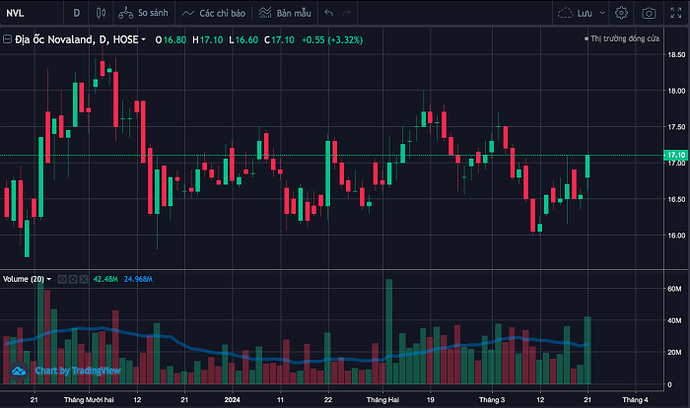Click the Tháng 3 time axis label
Image resolution: width=690 pixels, height=408 pixels.
coord(492,400)
